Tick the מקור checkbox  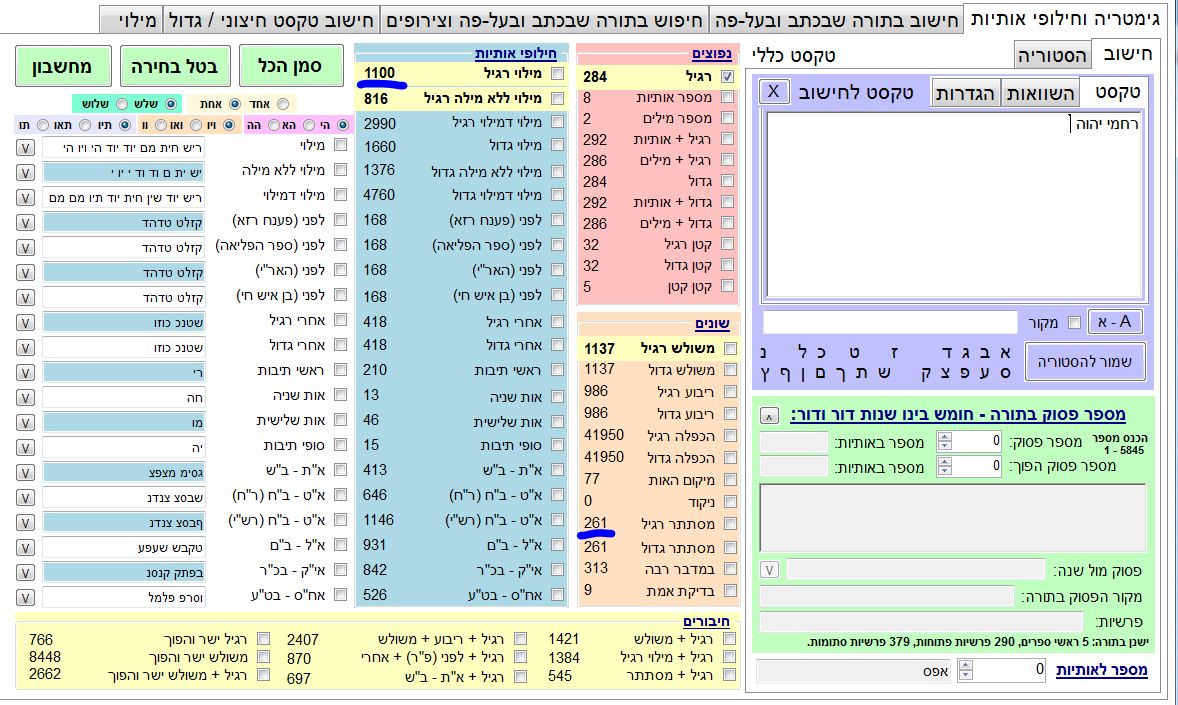(x=1074, y=323)
